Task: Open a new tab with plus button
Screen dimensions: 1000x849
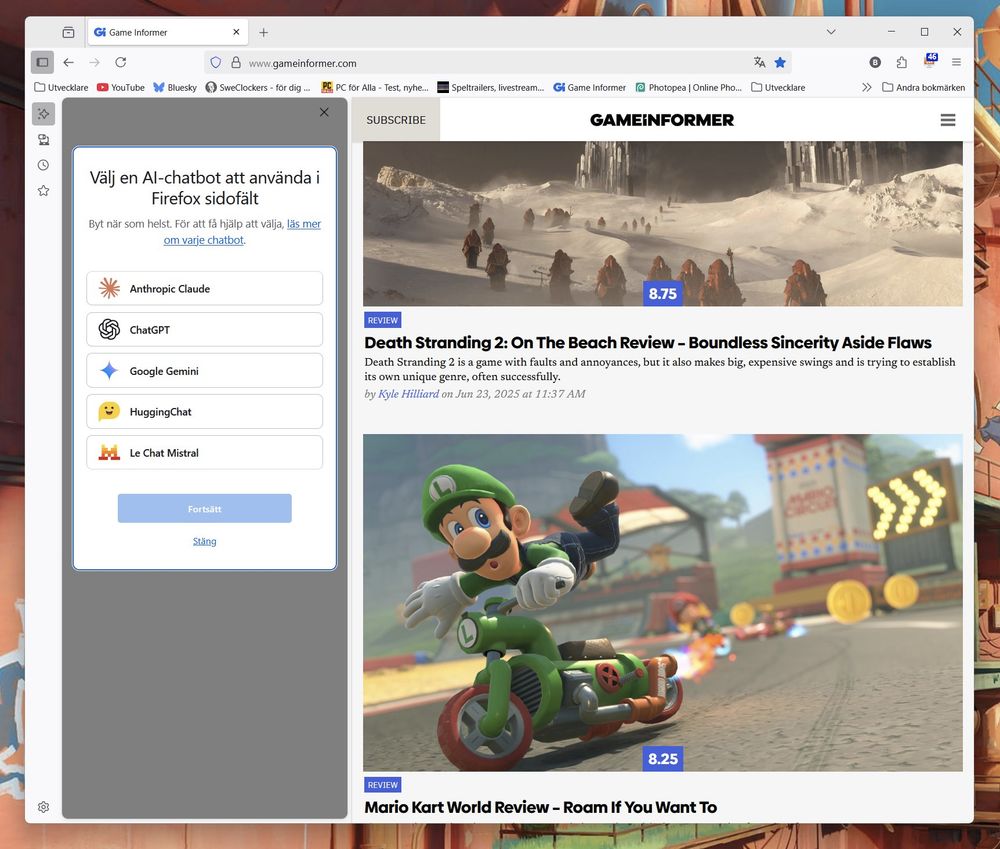Action: pos(263,32)
